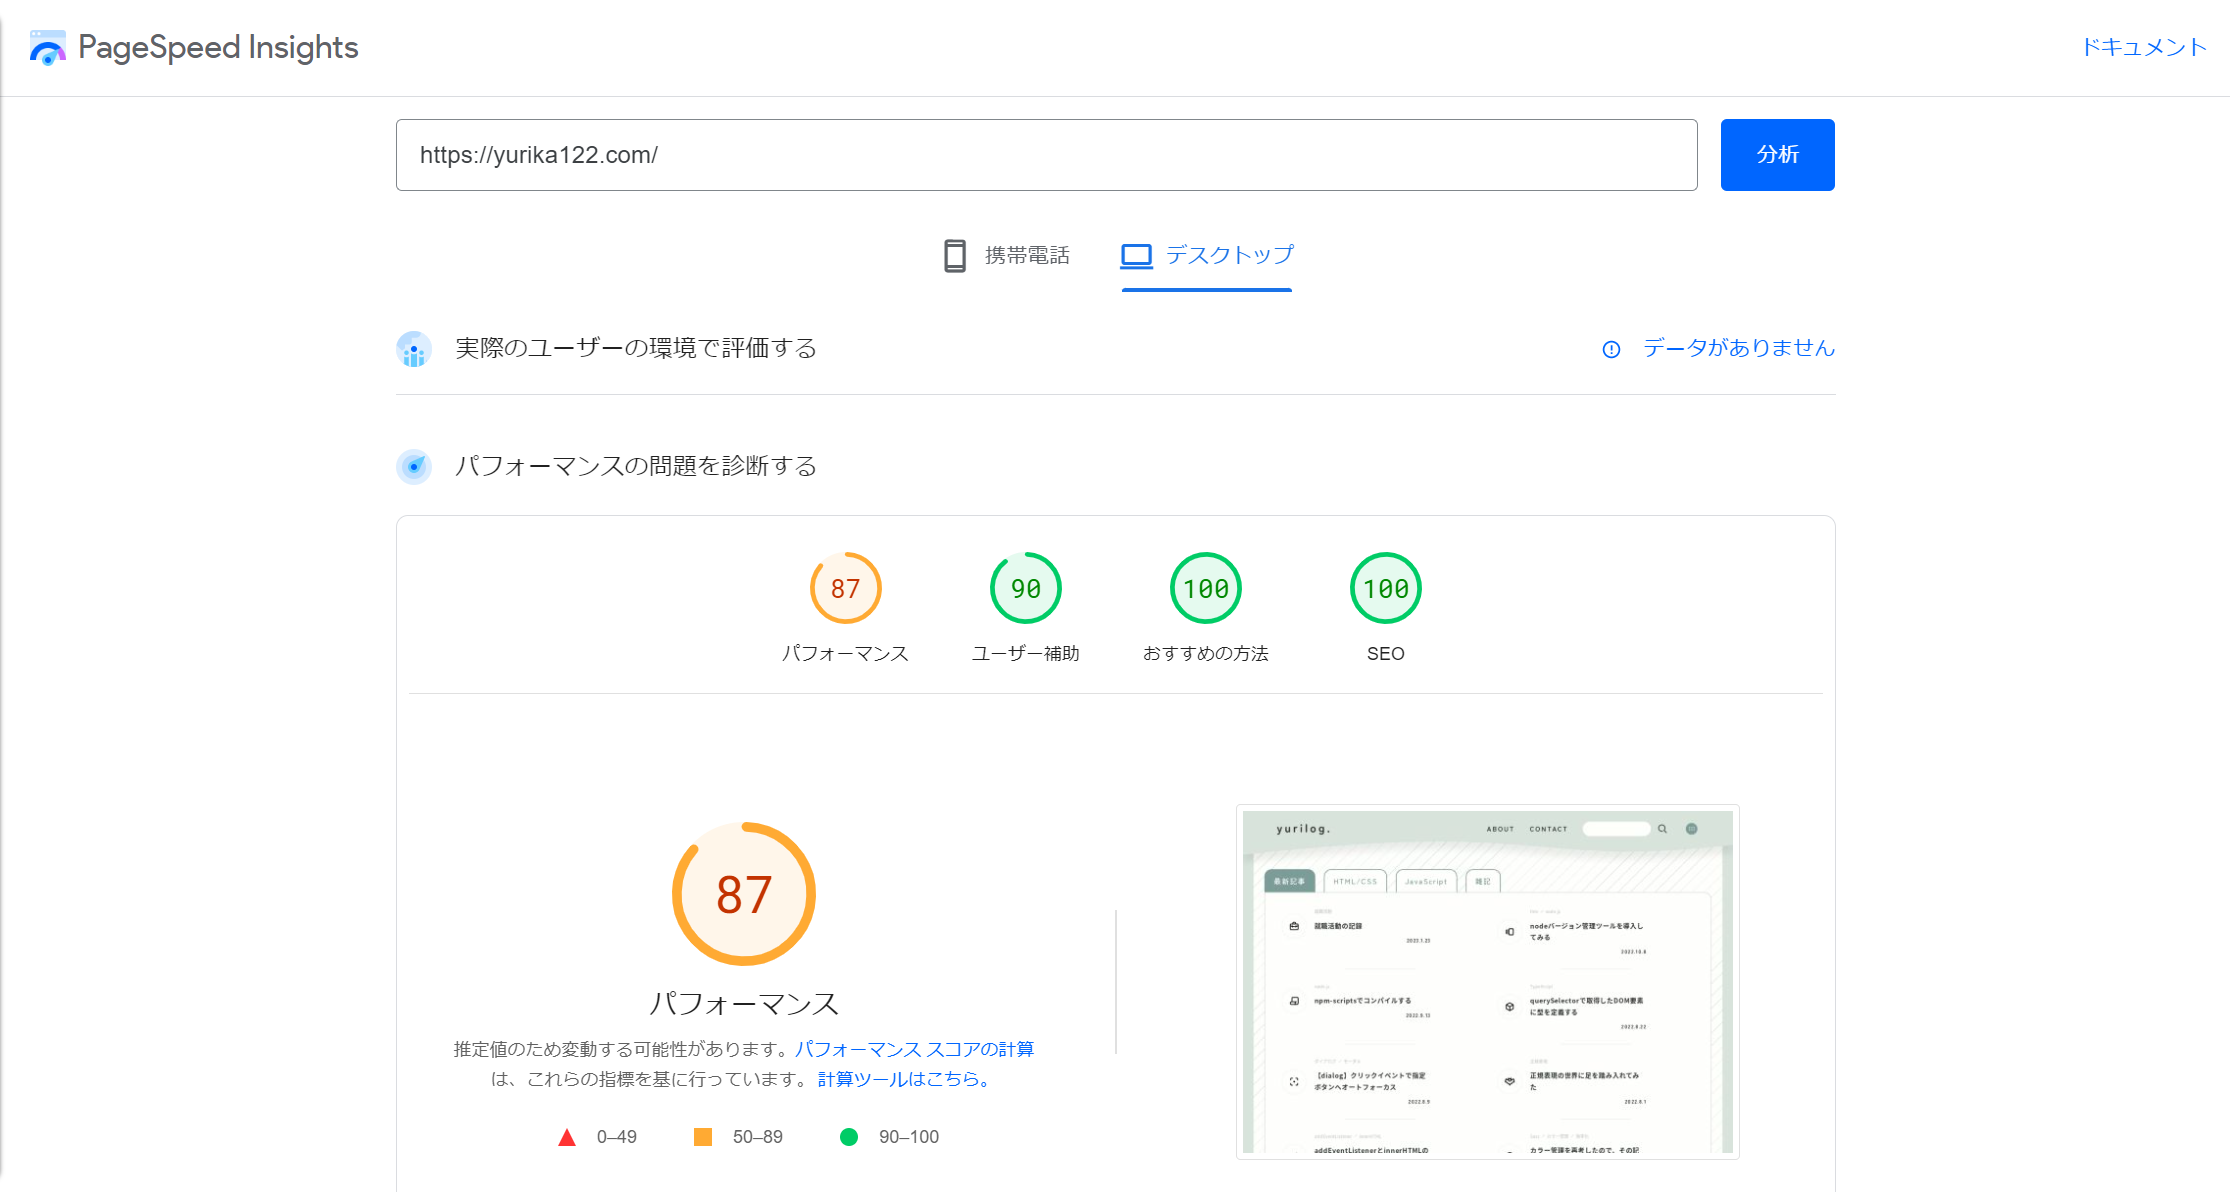Select the 100 おすすめの方法 score gauge
This screenshot has height=1192, width=2230.
pos(1205,588)
